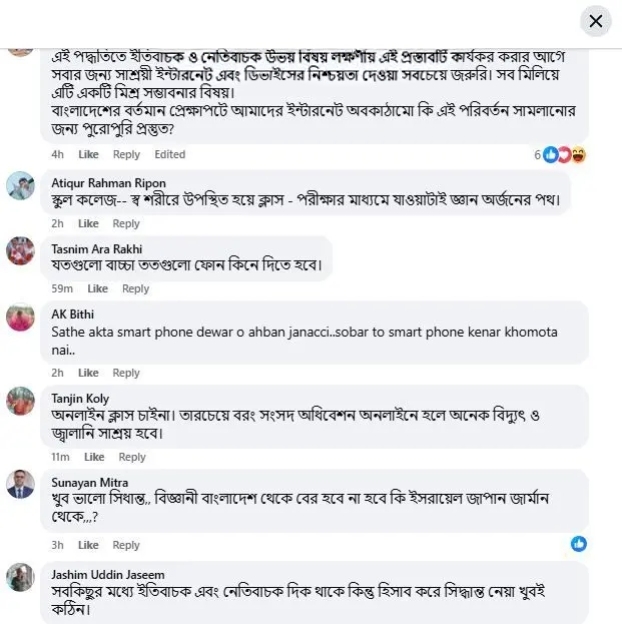Reply to Tasnim Ara Rakhi's comment
Screen dimensions: 622x624
click(x=135, y=289)
